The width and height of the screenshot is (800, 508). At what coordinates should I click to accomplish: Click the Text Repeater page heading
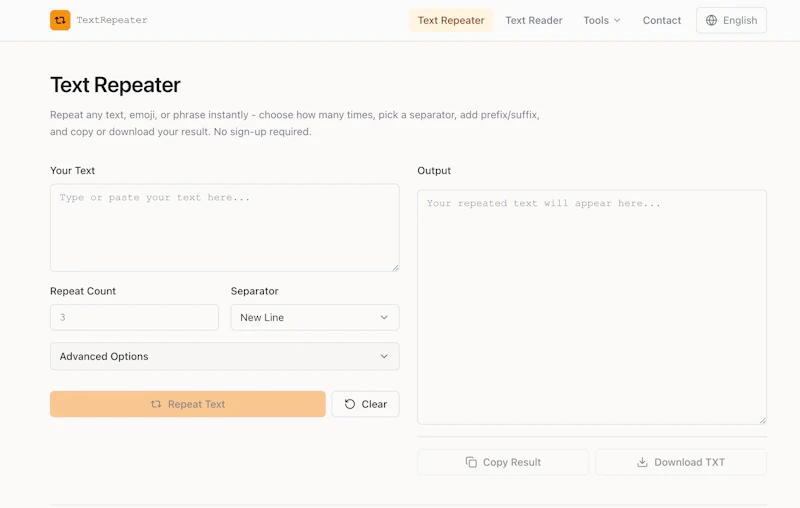point(115,85)
